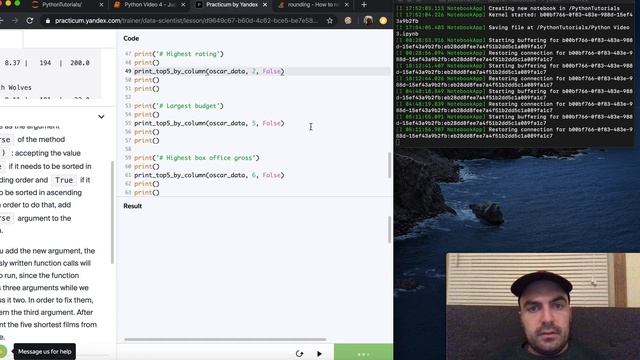
Task: Click the round gray extension icon
Action: [348, 20]
